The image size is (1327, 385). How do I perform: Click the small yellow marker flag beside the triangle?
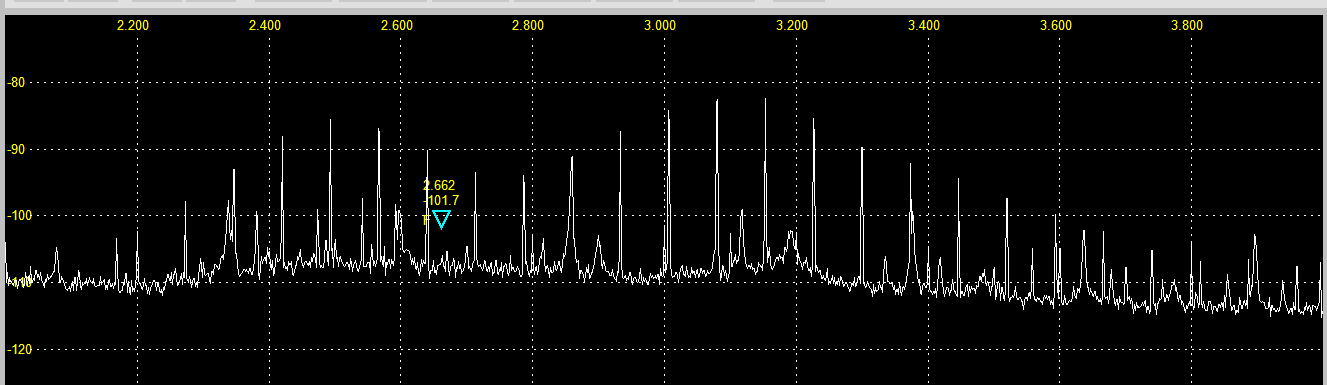[x=426, y=219]
